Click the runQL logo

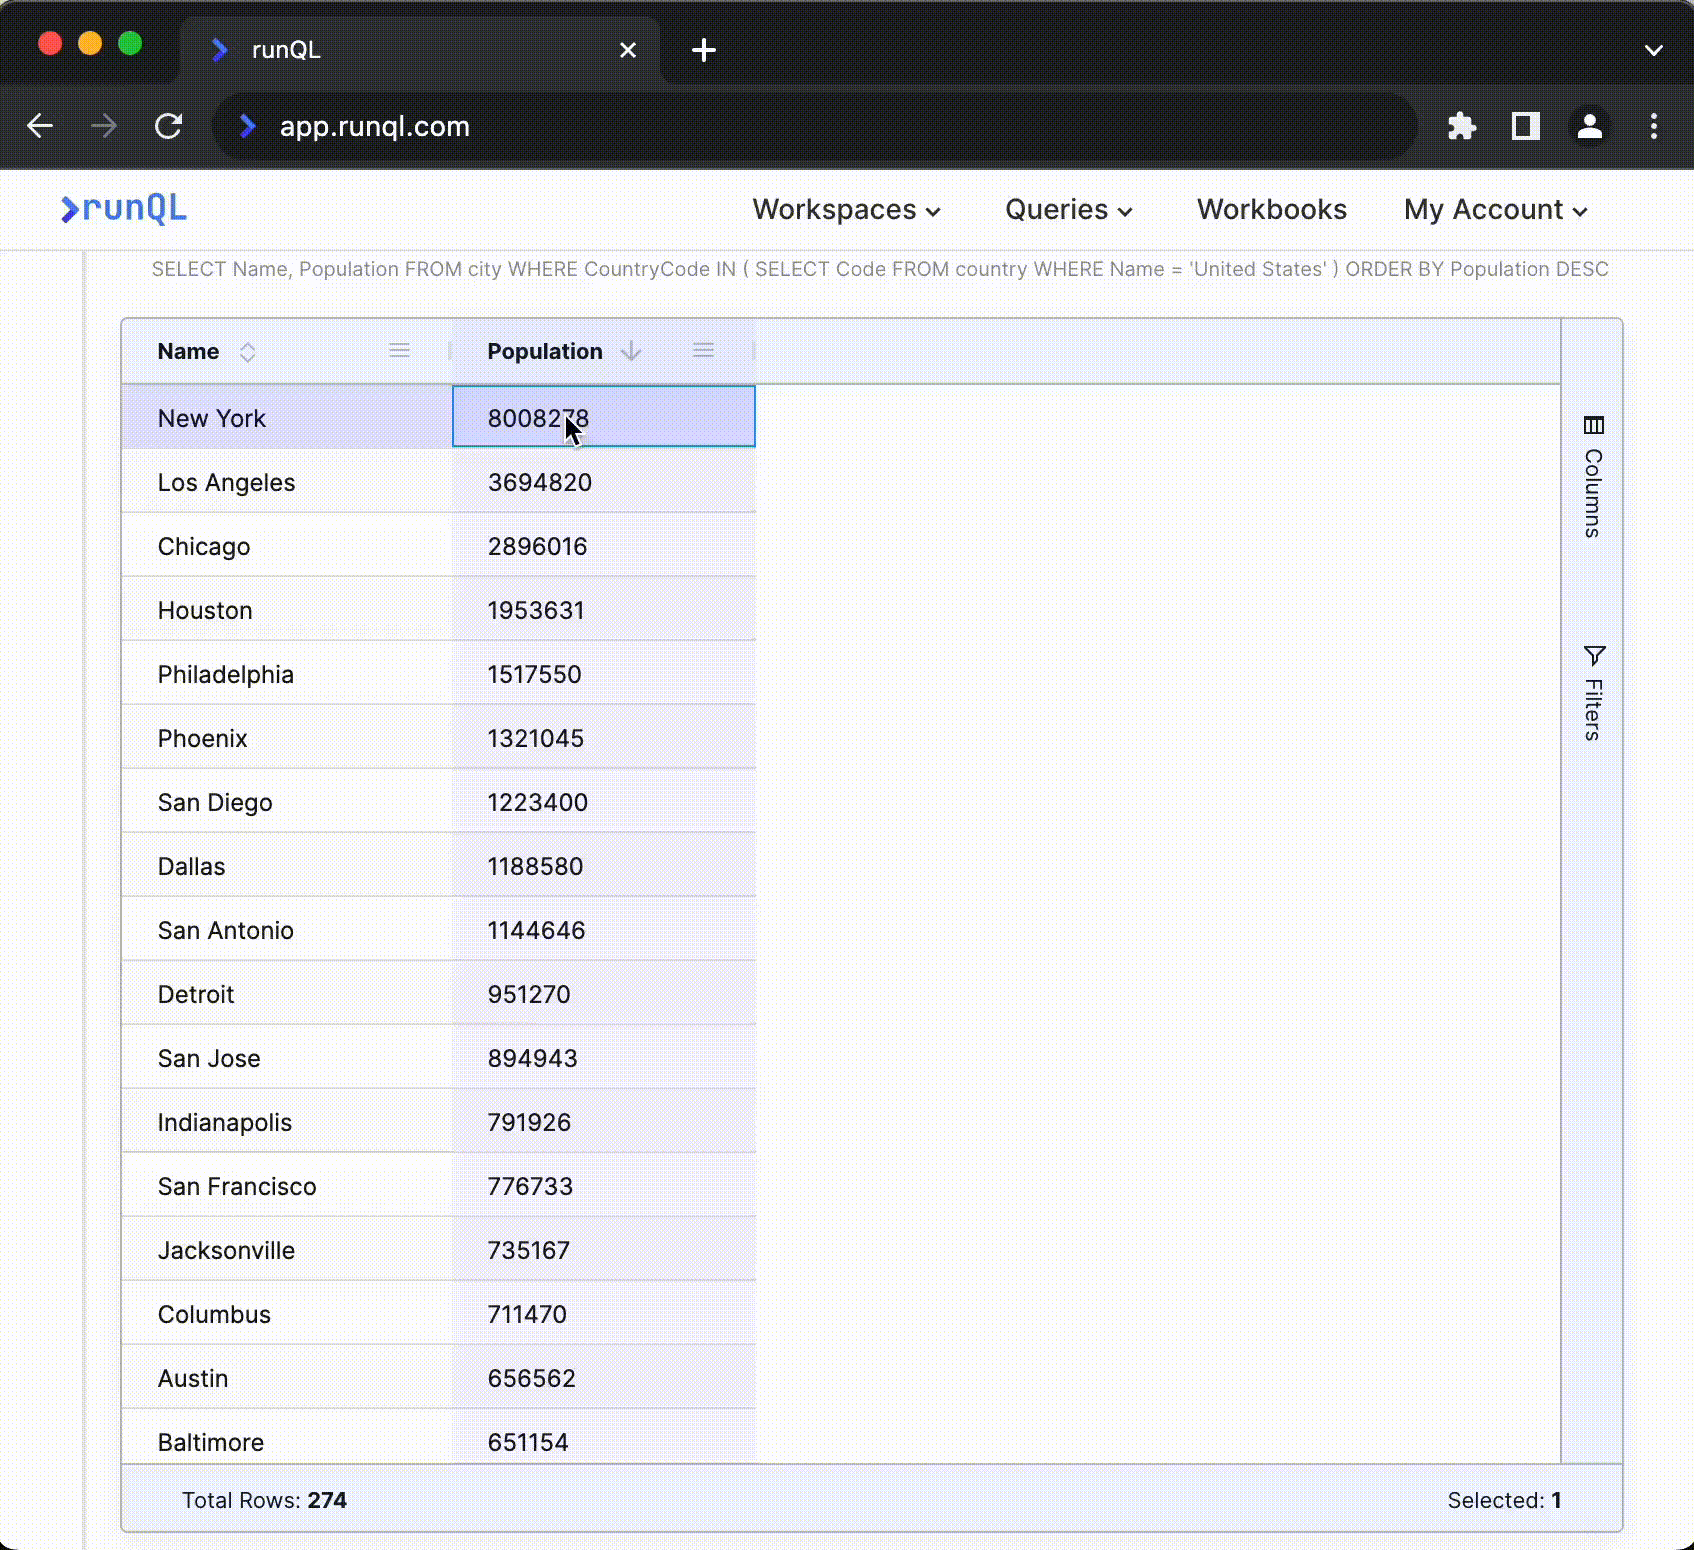pos(124,208)
